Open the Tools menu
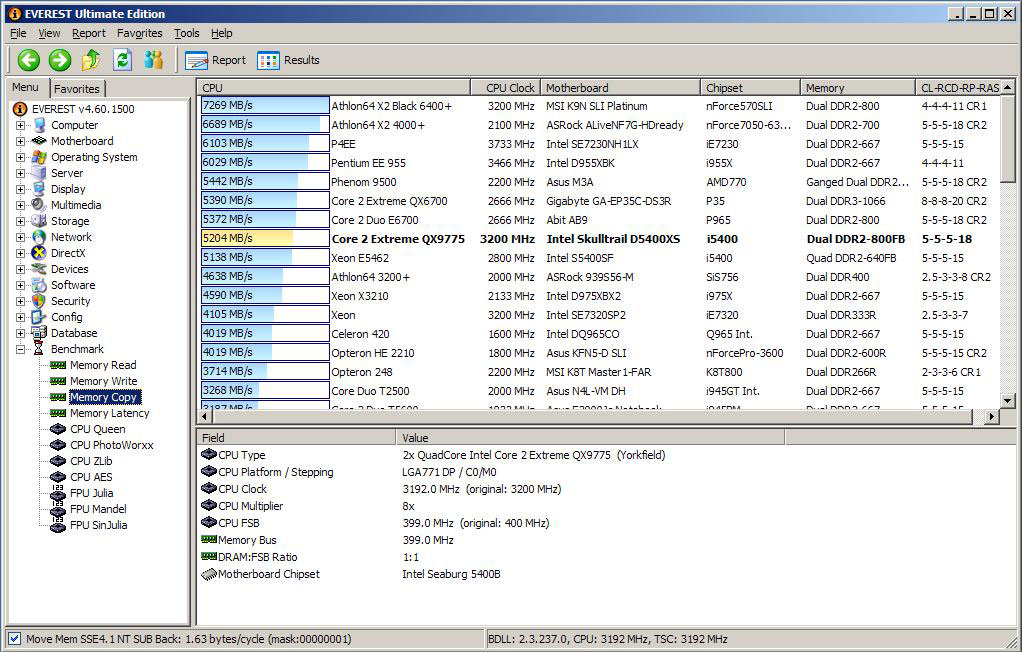The image size is (1022, 652). (186, 33)
